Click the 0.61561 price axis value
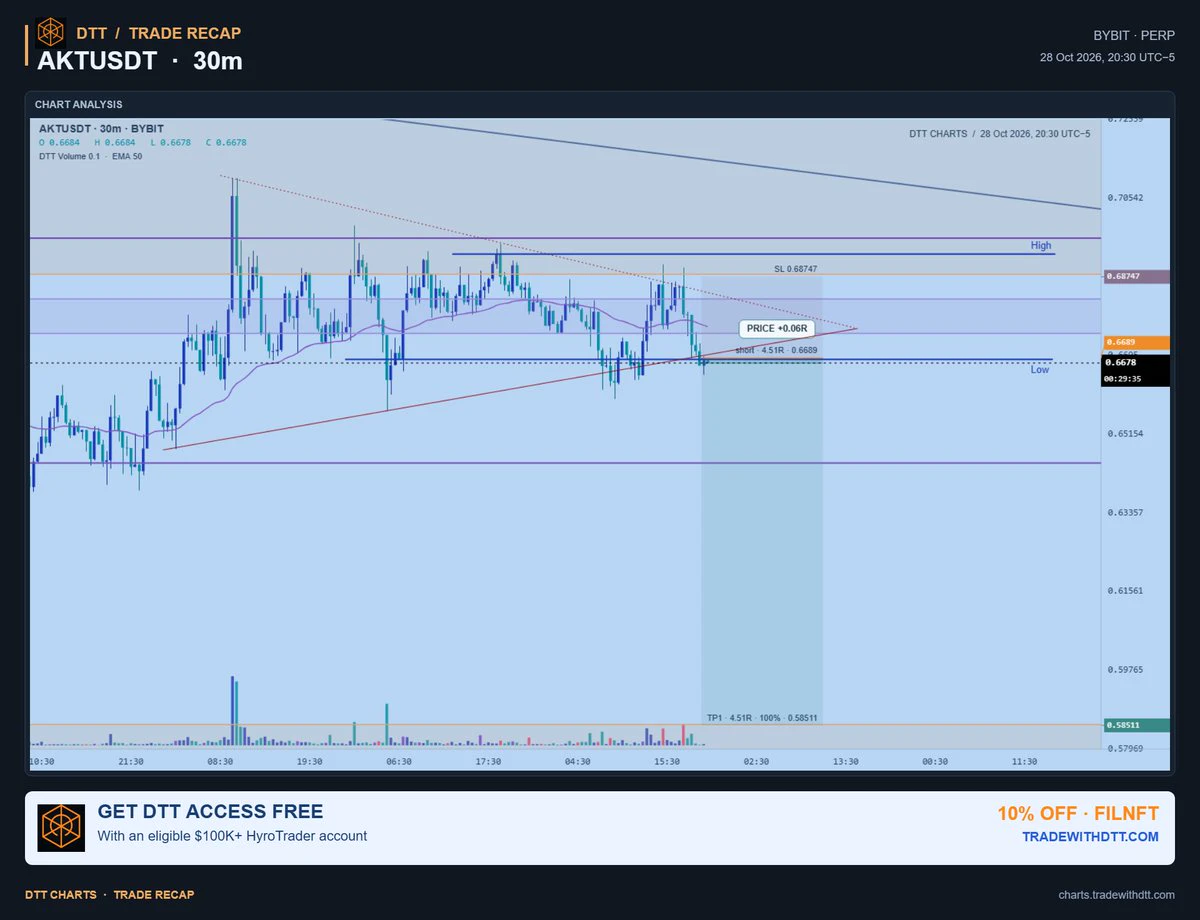 (1125, 591)
